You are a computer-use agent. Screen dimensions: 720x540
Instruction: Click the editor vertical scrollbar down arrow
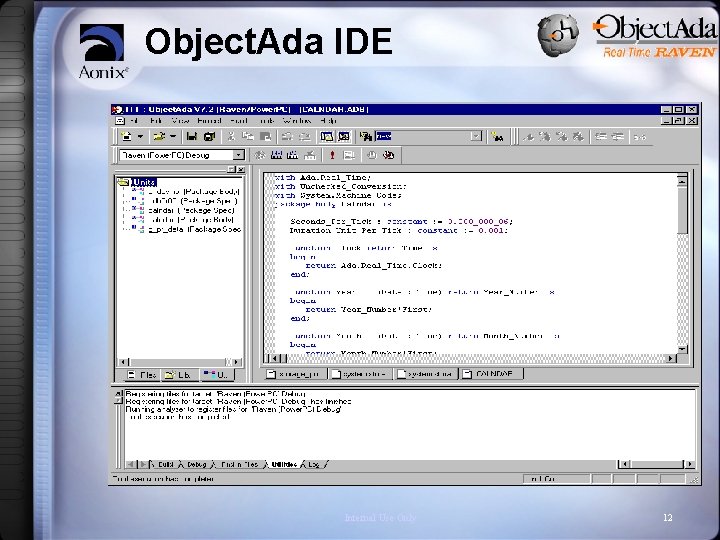[682, 349]
